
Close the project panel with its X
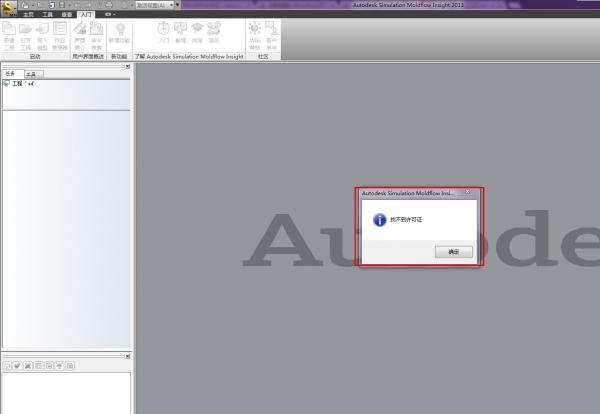tap(128, 67)
